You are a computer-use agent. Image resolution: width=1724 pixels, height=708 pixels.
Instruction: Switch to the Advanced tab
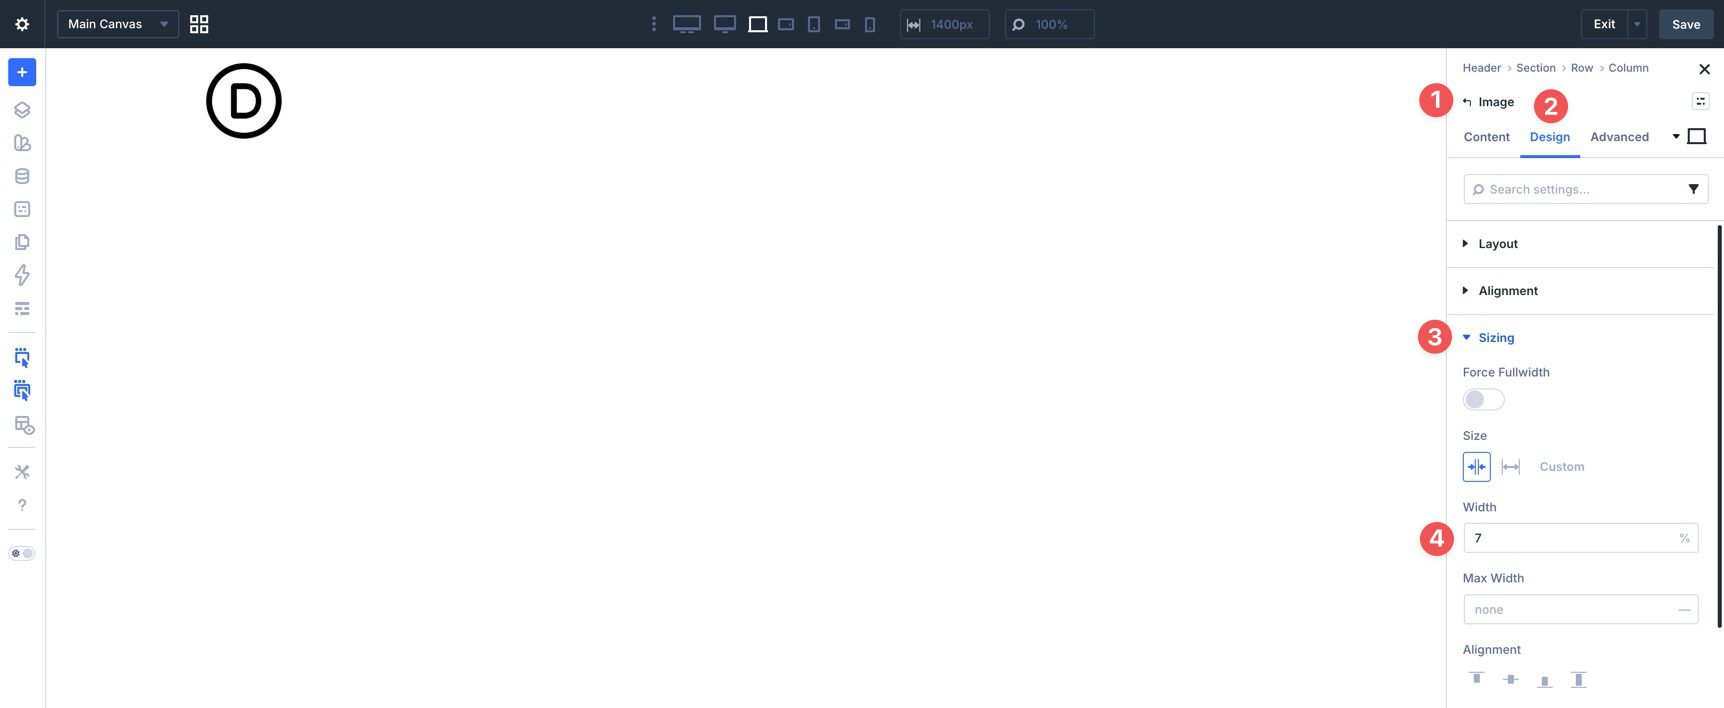pyautogui.click(x=1619, y=137)
